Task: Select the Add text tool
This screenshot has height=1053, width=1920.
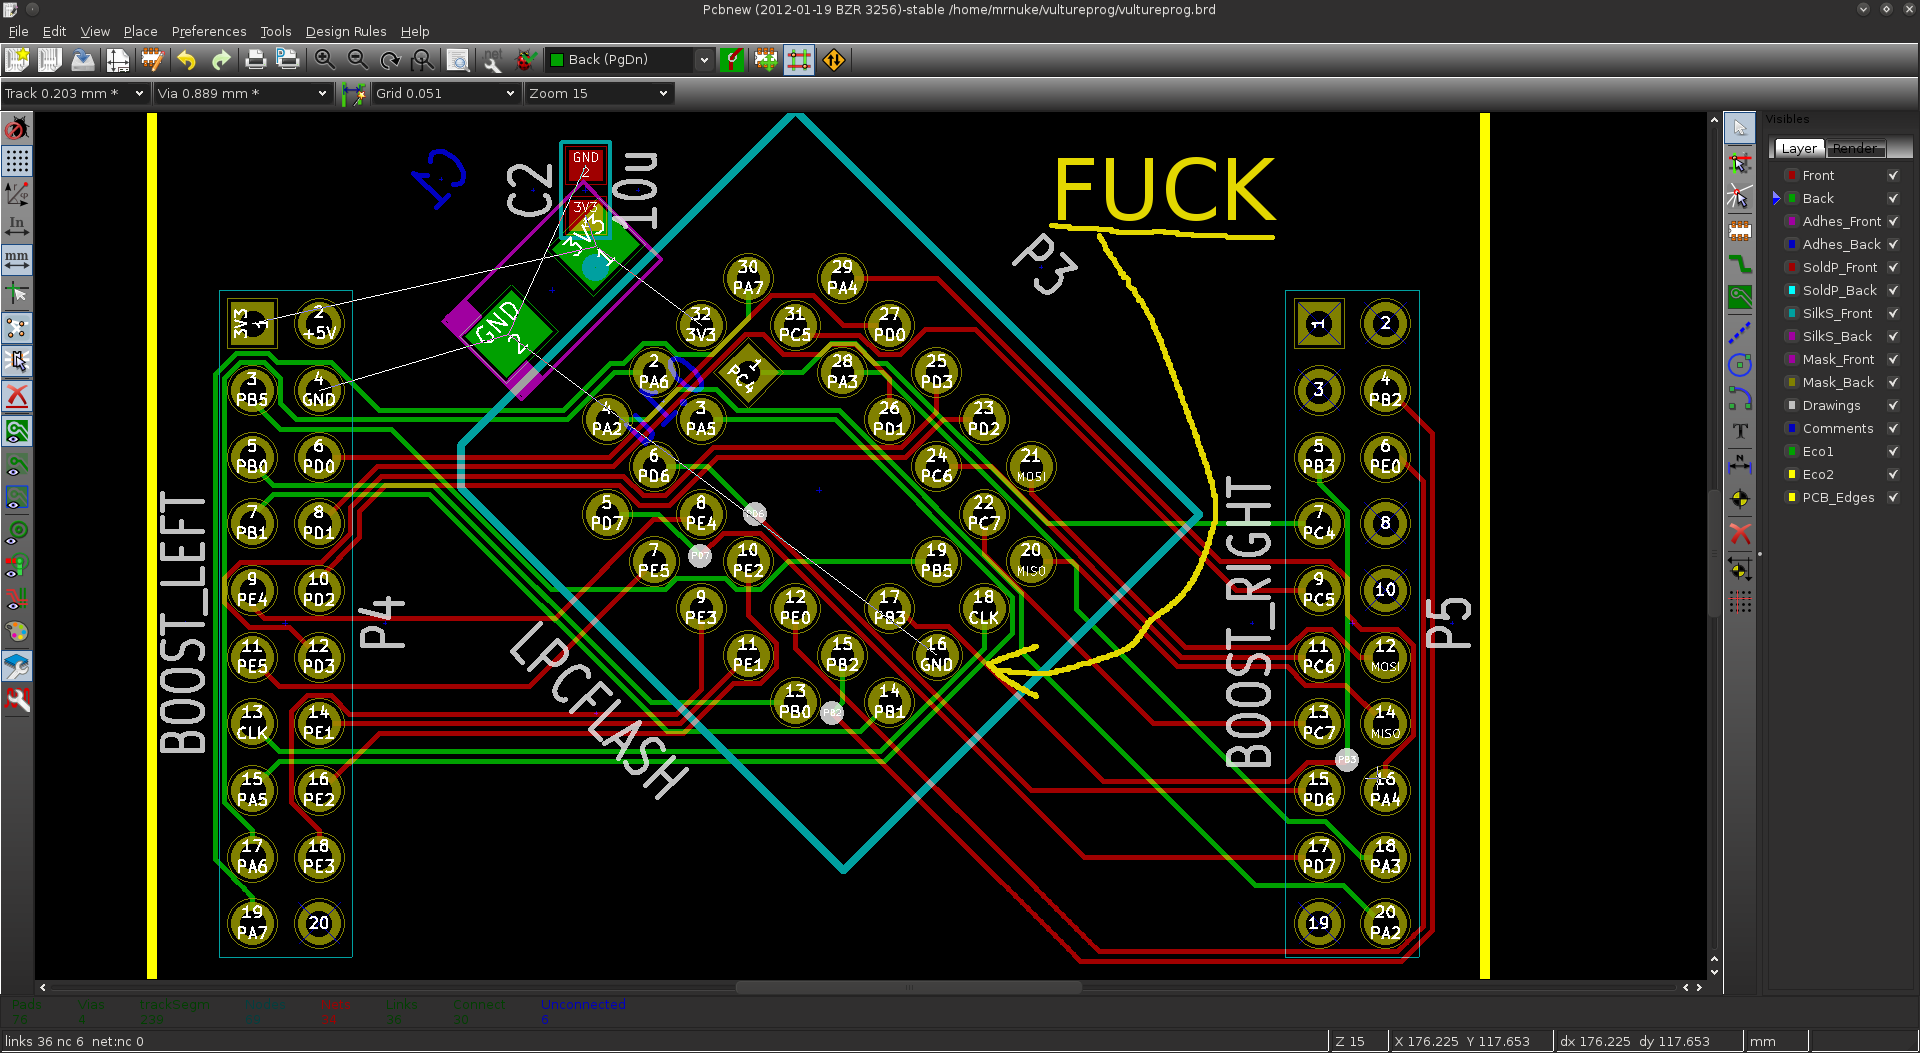Action: [x=1740, y=431]
